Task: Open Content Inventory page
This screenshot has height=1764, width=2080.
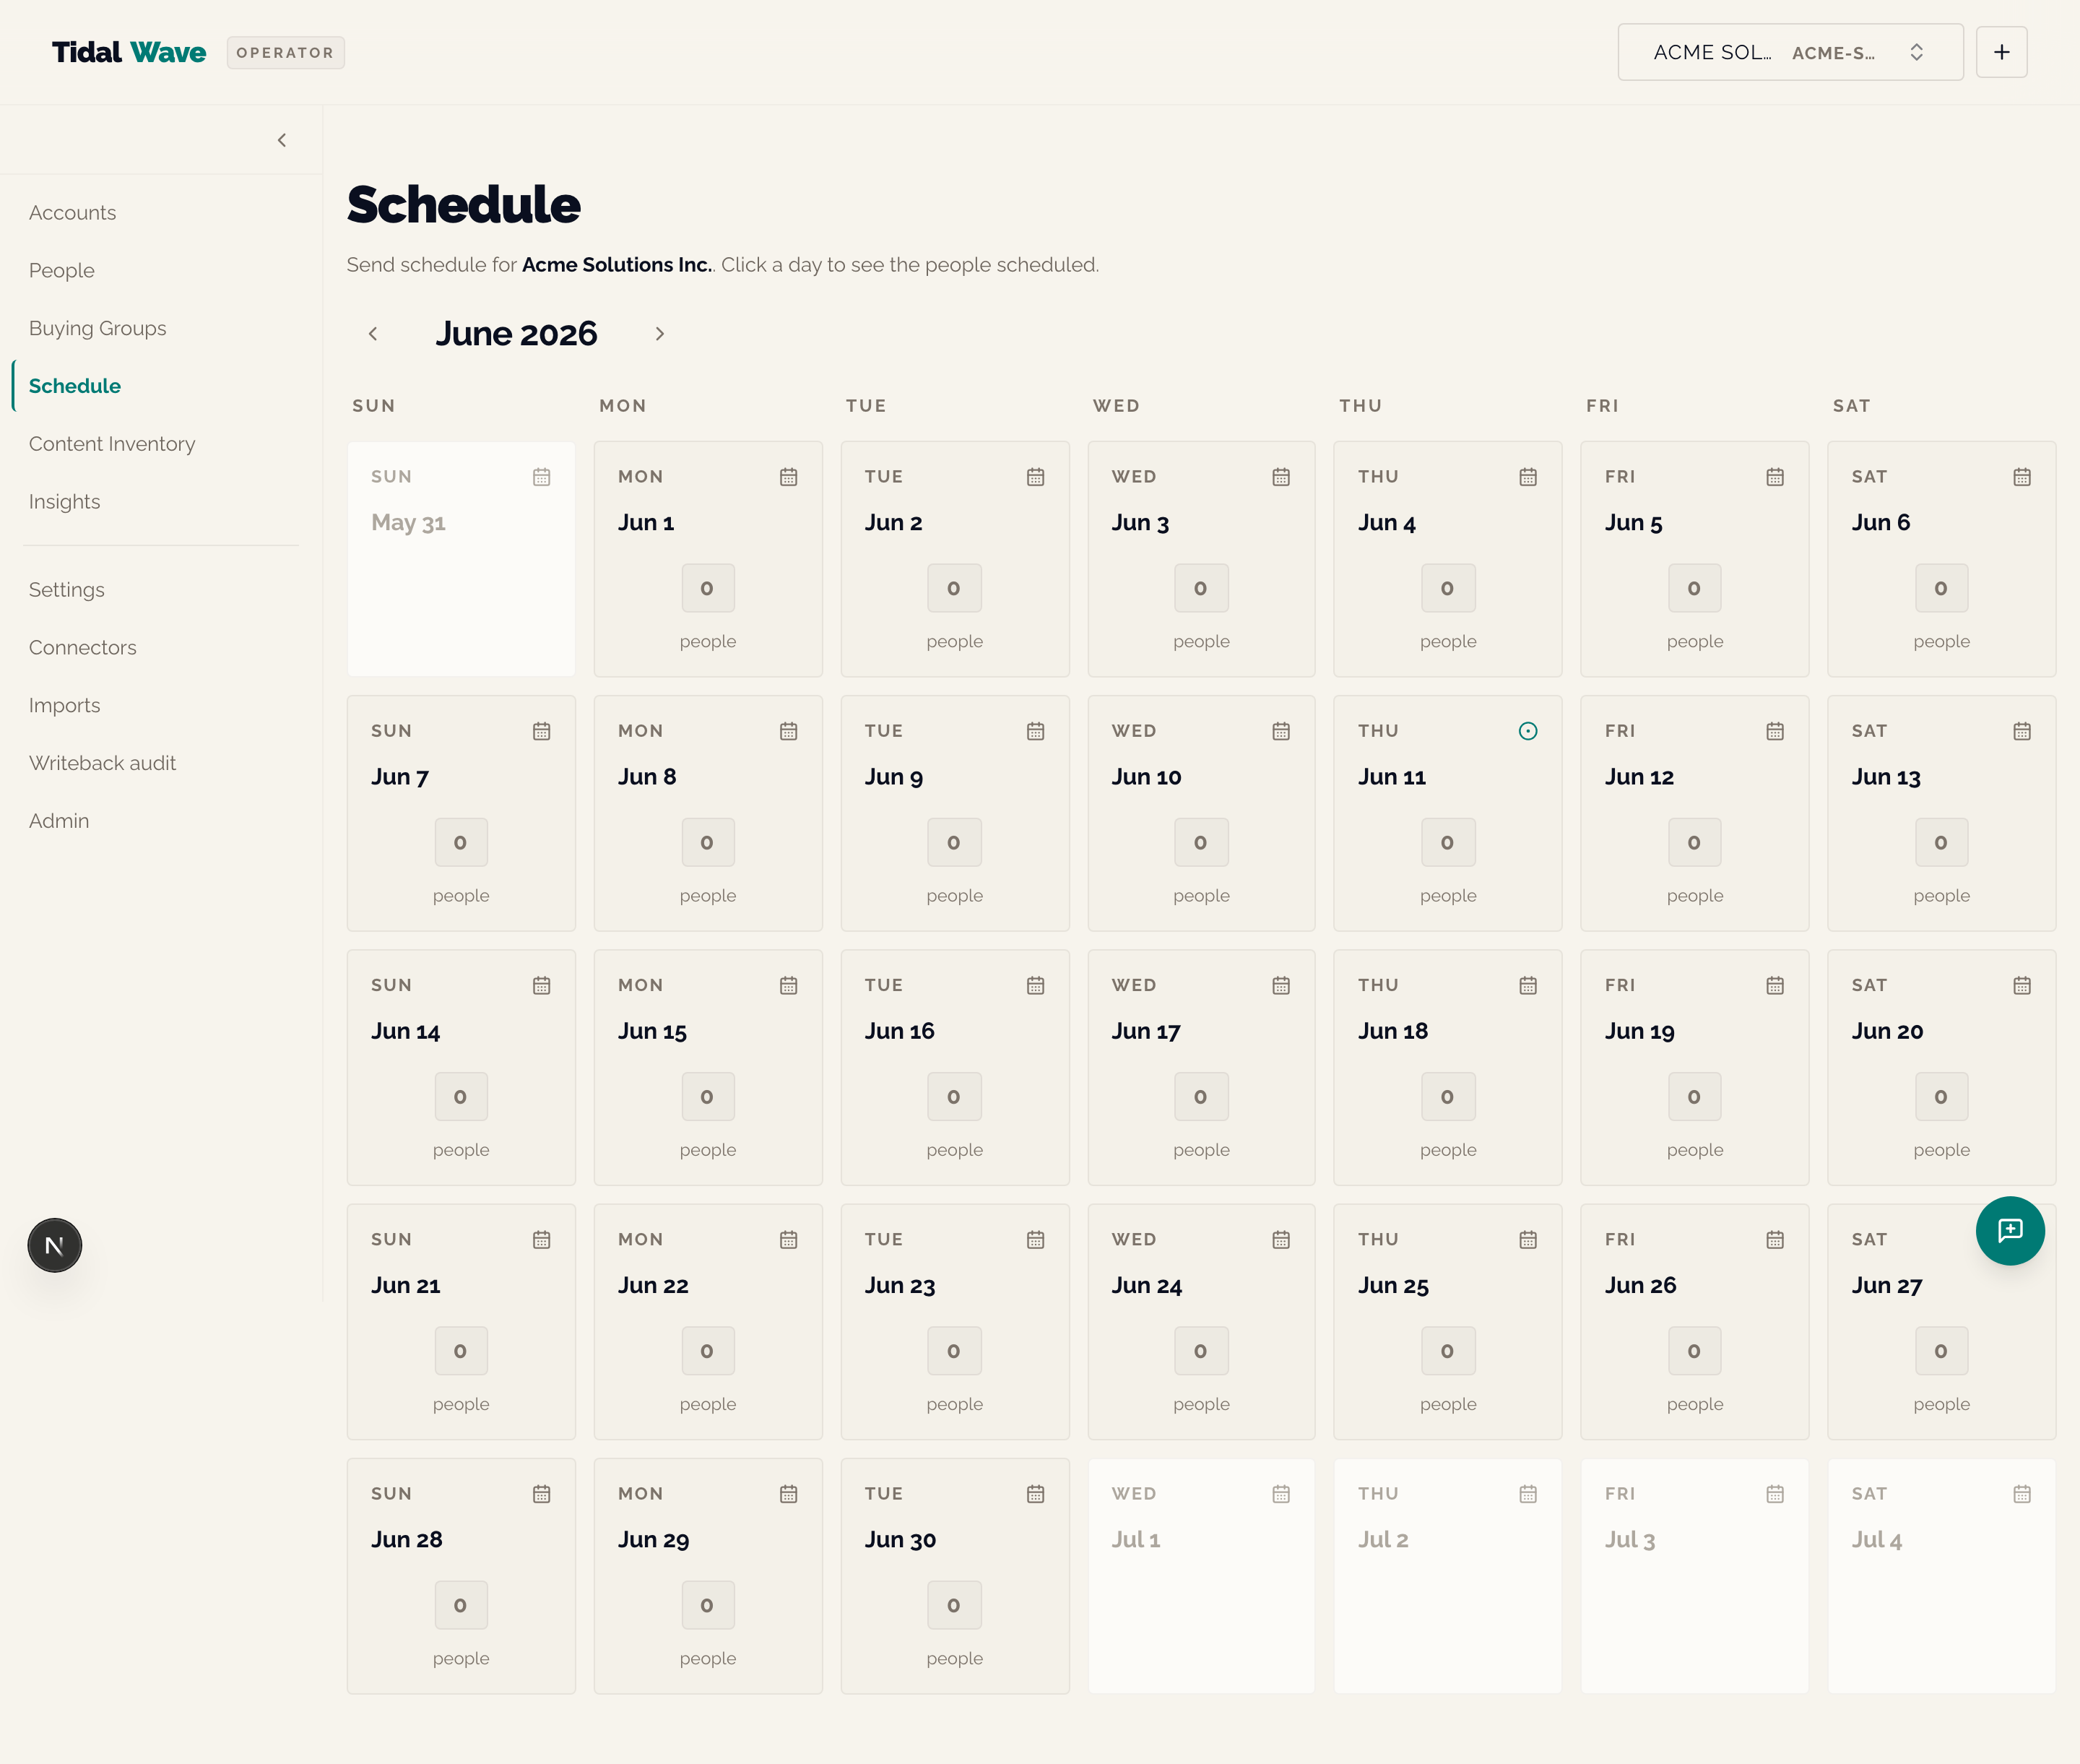Action: pos(112,444)
